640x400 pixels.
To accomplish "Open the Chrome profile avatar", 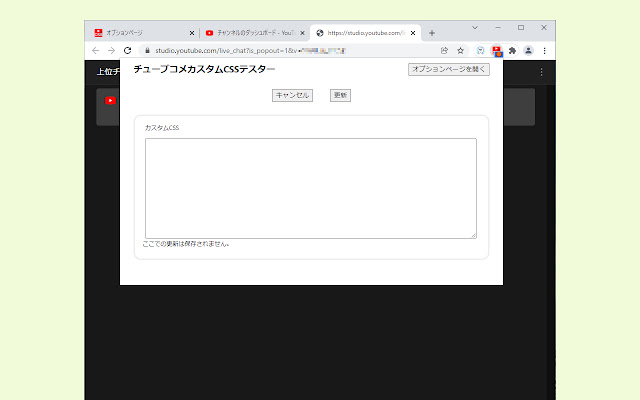I will pyautogui.click(x=528, y=51).
